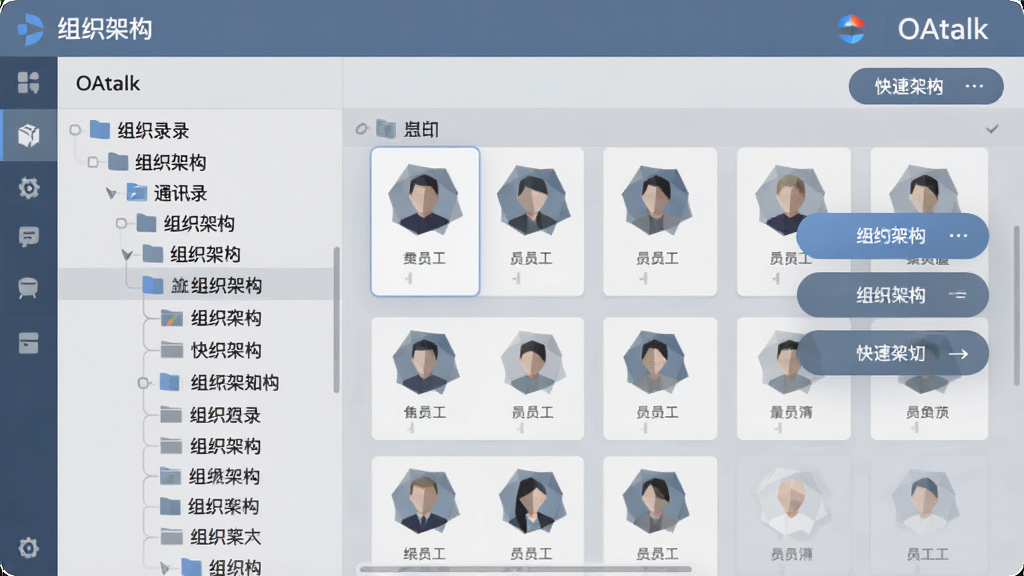1024x576 pixels.
Task: Collapse the arrow just above the highlighted tree row
Action: point(127,255)
